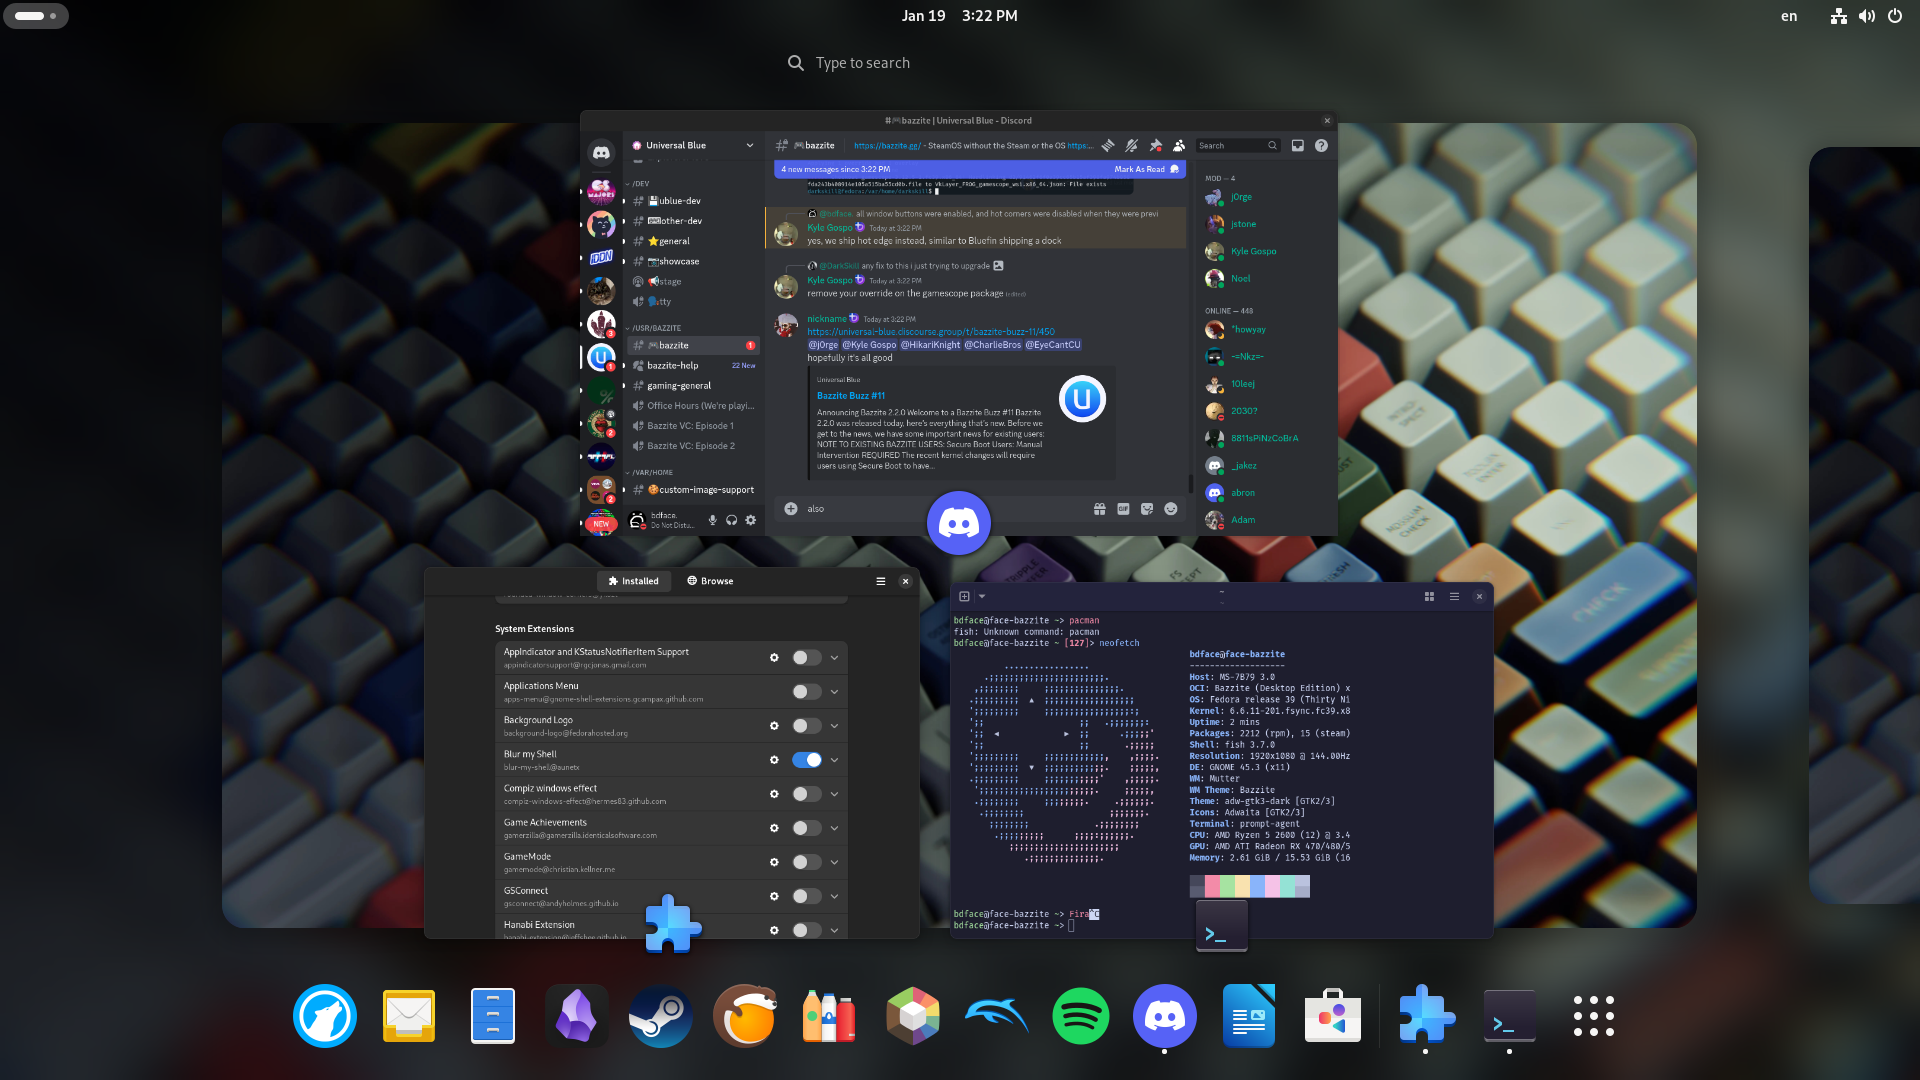Open settings gear for Blur my Shell
1920x1080 pixels.
[773, 760]
